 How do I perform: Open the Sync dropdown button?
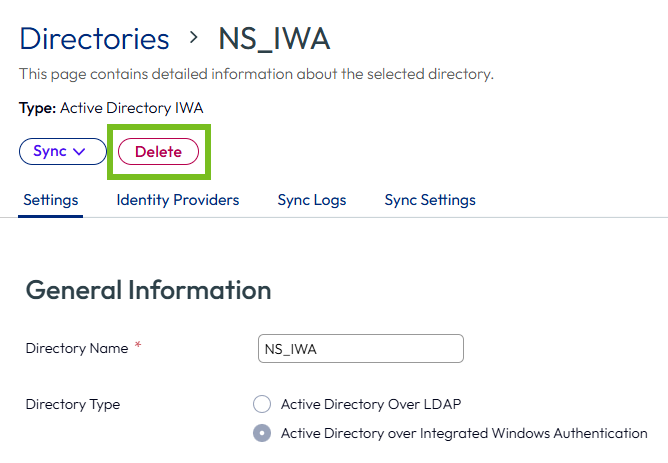tap(63, 151)
